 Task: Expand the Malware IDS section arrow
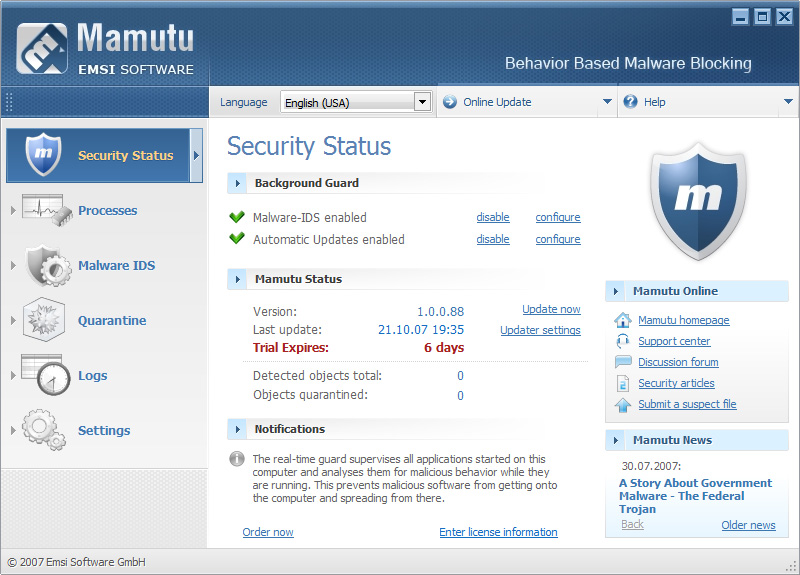[13, 265]
